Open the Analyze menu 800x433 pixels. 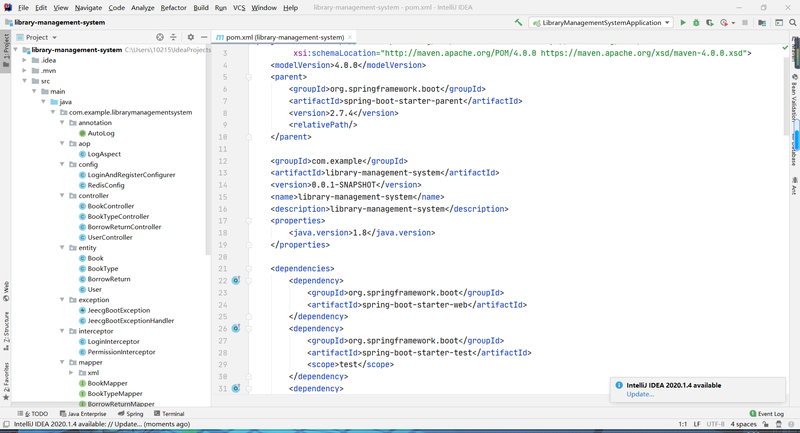pos(143,8)
